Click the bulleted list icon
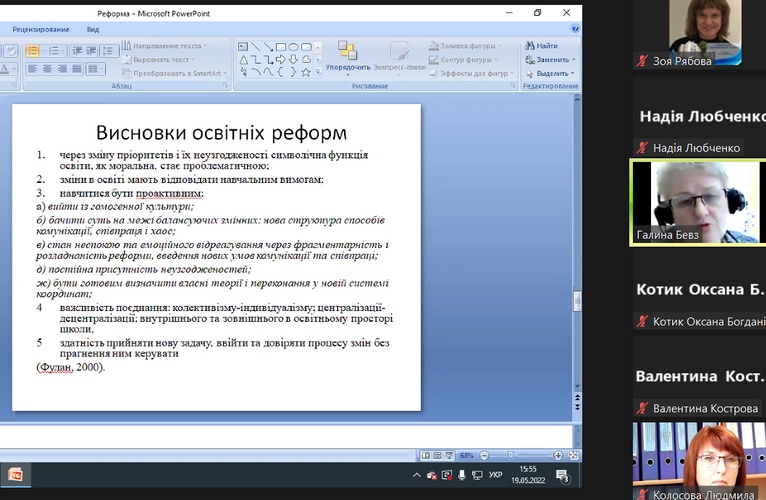The image size is (766, 500). click(33, 50)
